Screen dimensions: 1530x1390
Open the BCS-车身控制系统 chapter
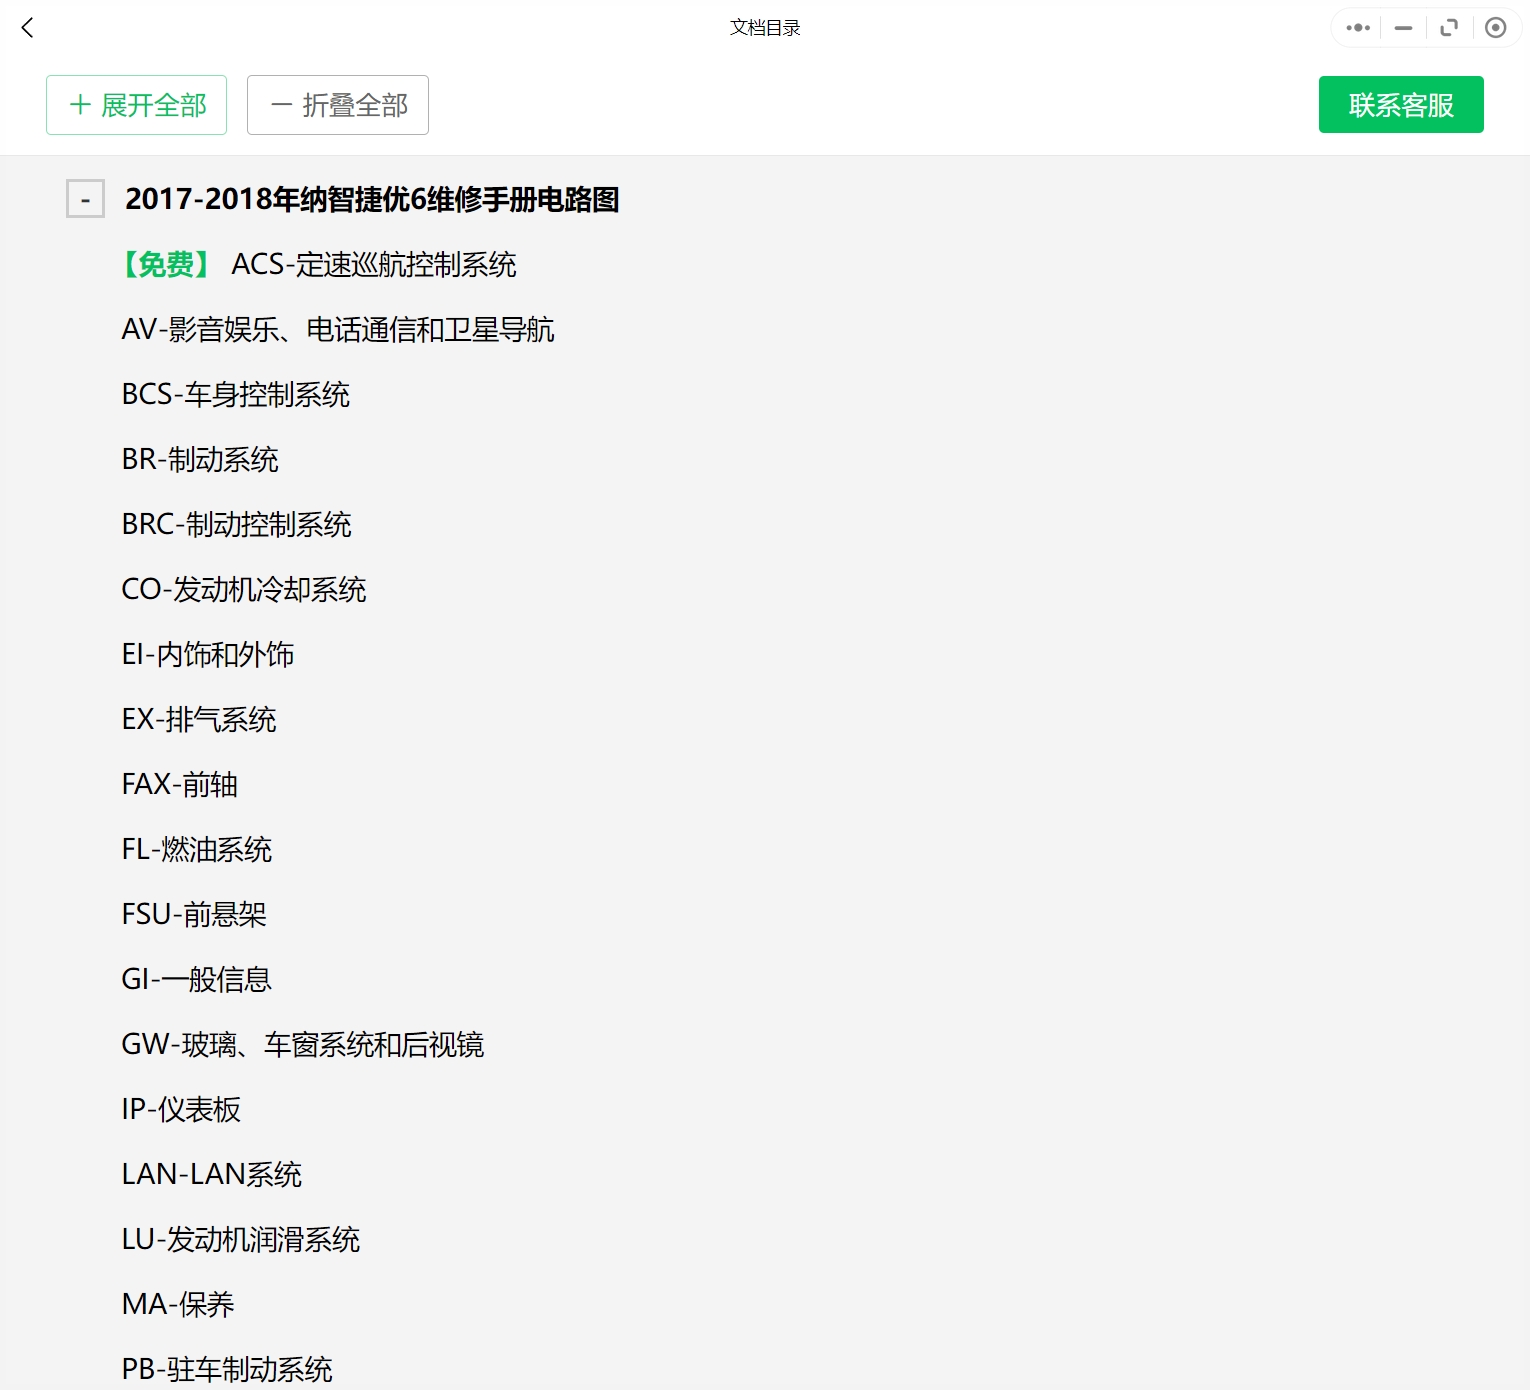(x=236, y=395)
